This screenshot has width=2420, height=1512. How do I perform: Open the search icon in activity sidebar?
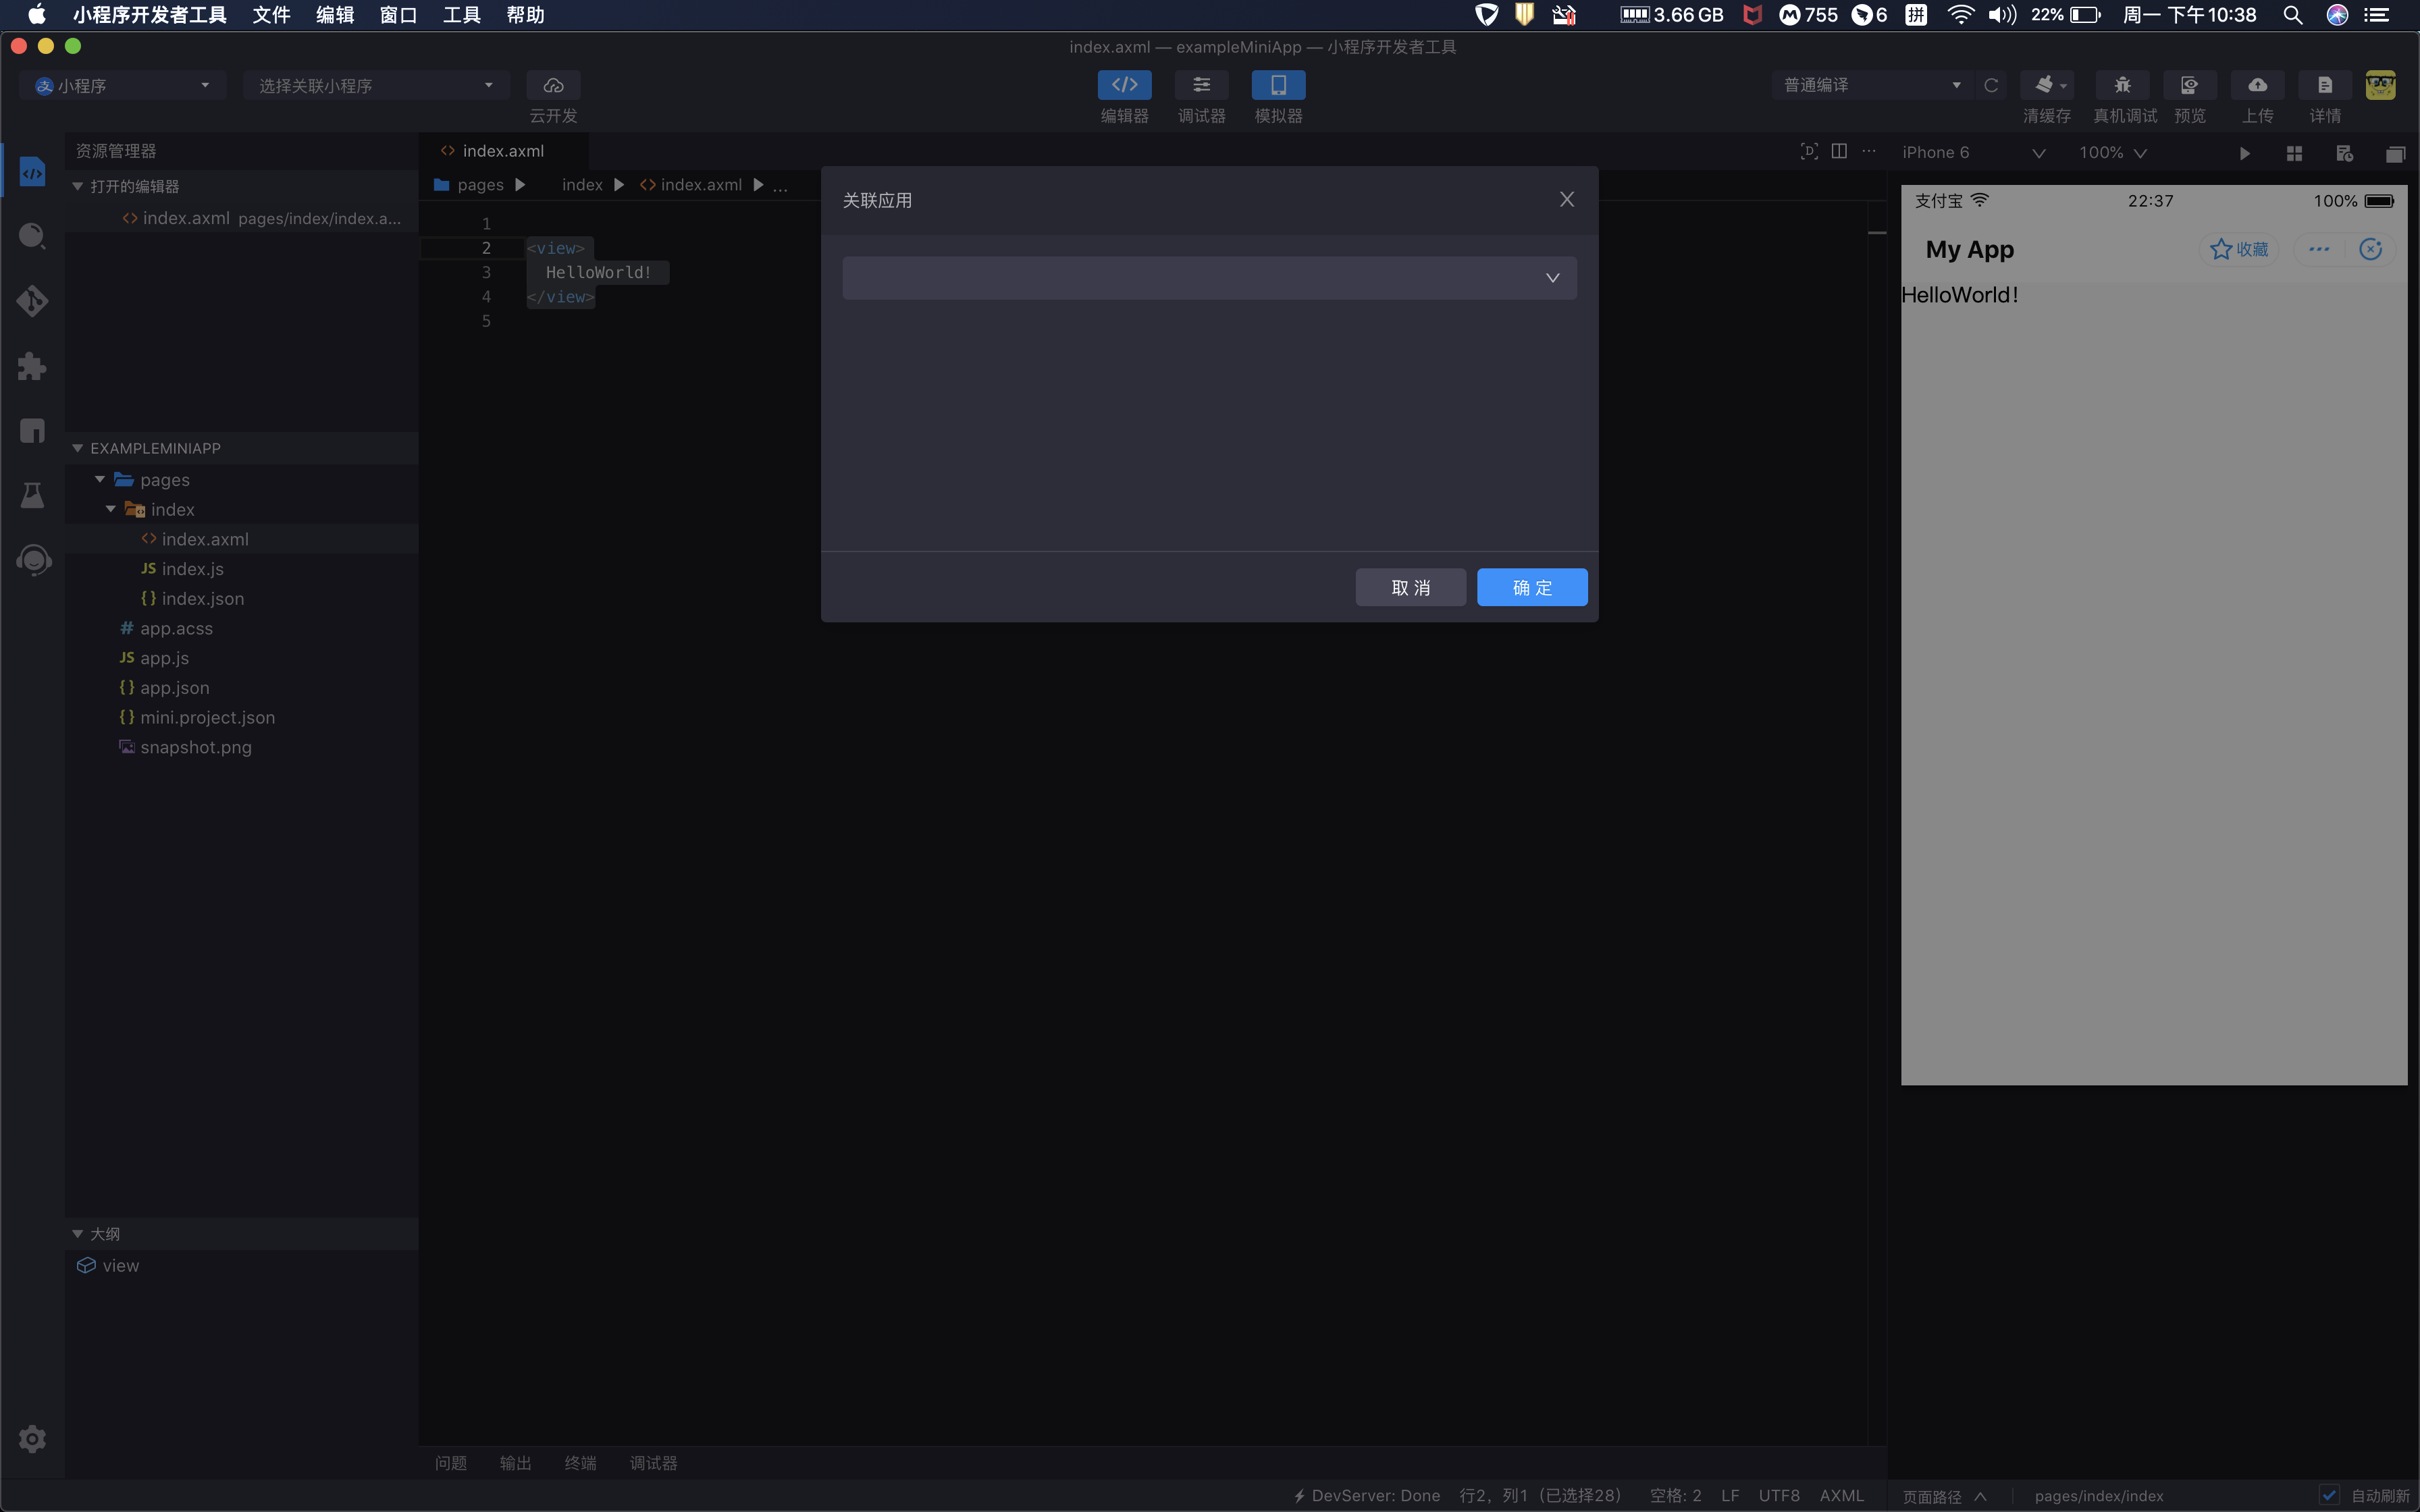pyautogui.click(x=32, y=236)
